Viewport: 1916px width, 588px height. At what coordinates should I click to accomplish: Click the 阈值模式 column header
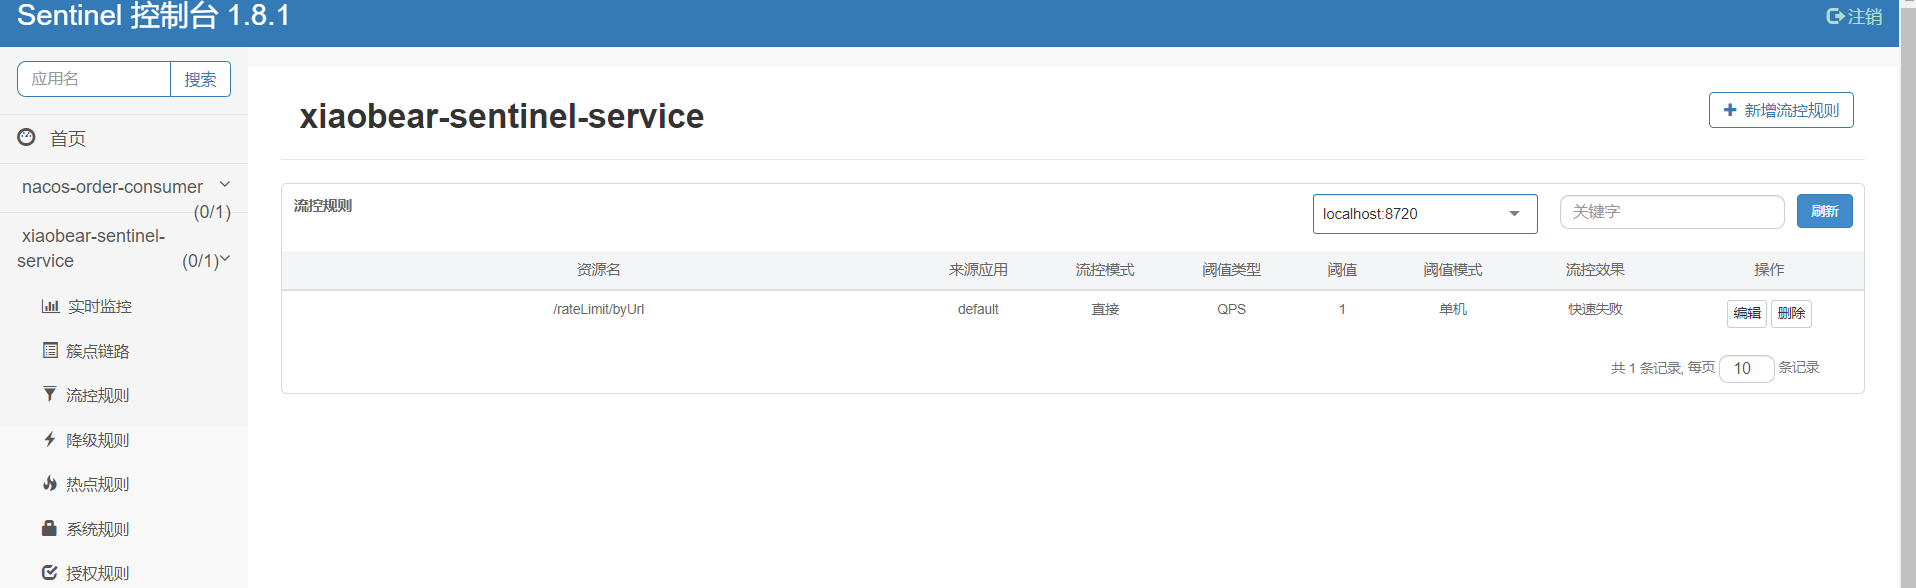click(x=1453, y=270)
